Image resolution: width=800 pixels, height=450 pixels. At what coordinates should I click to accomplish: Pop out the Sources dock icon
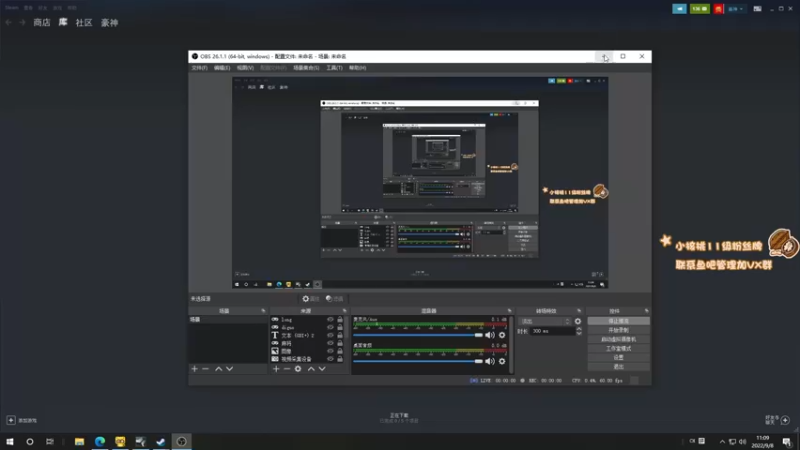pos(344,311)
